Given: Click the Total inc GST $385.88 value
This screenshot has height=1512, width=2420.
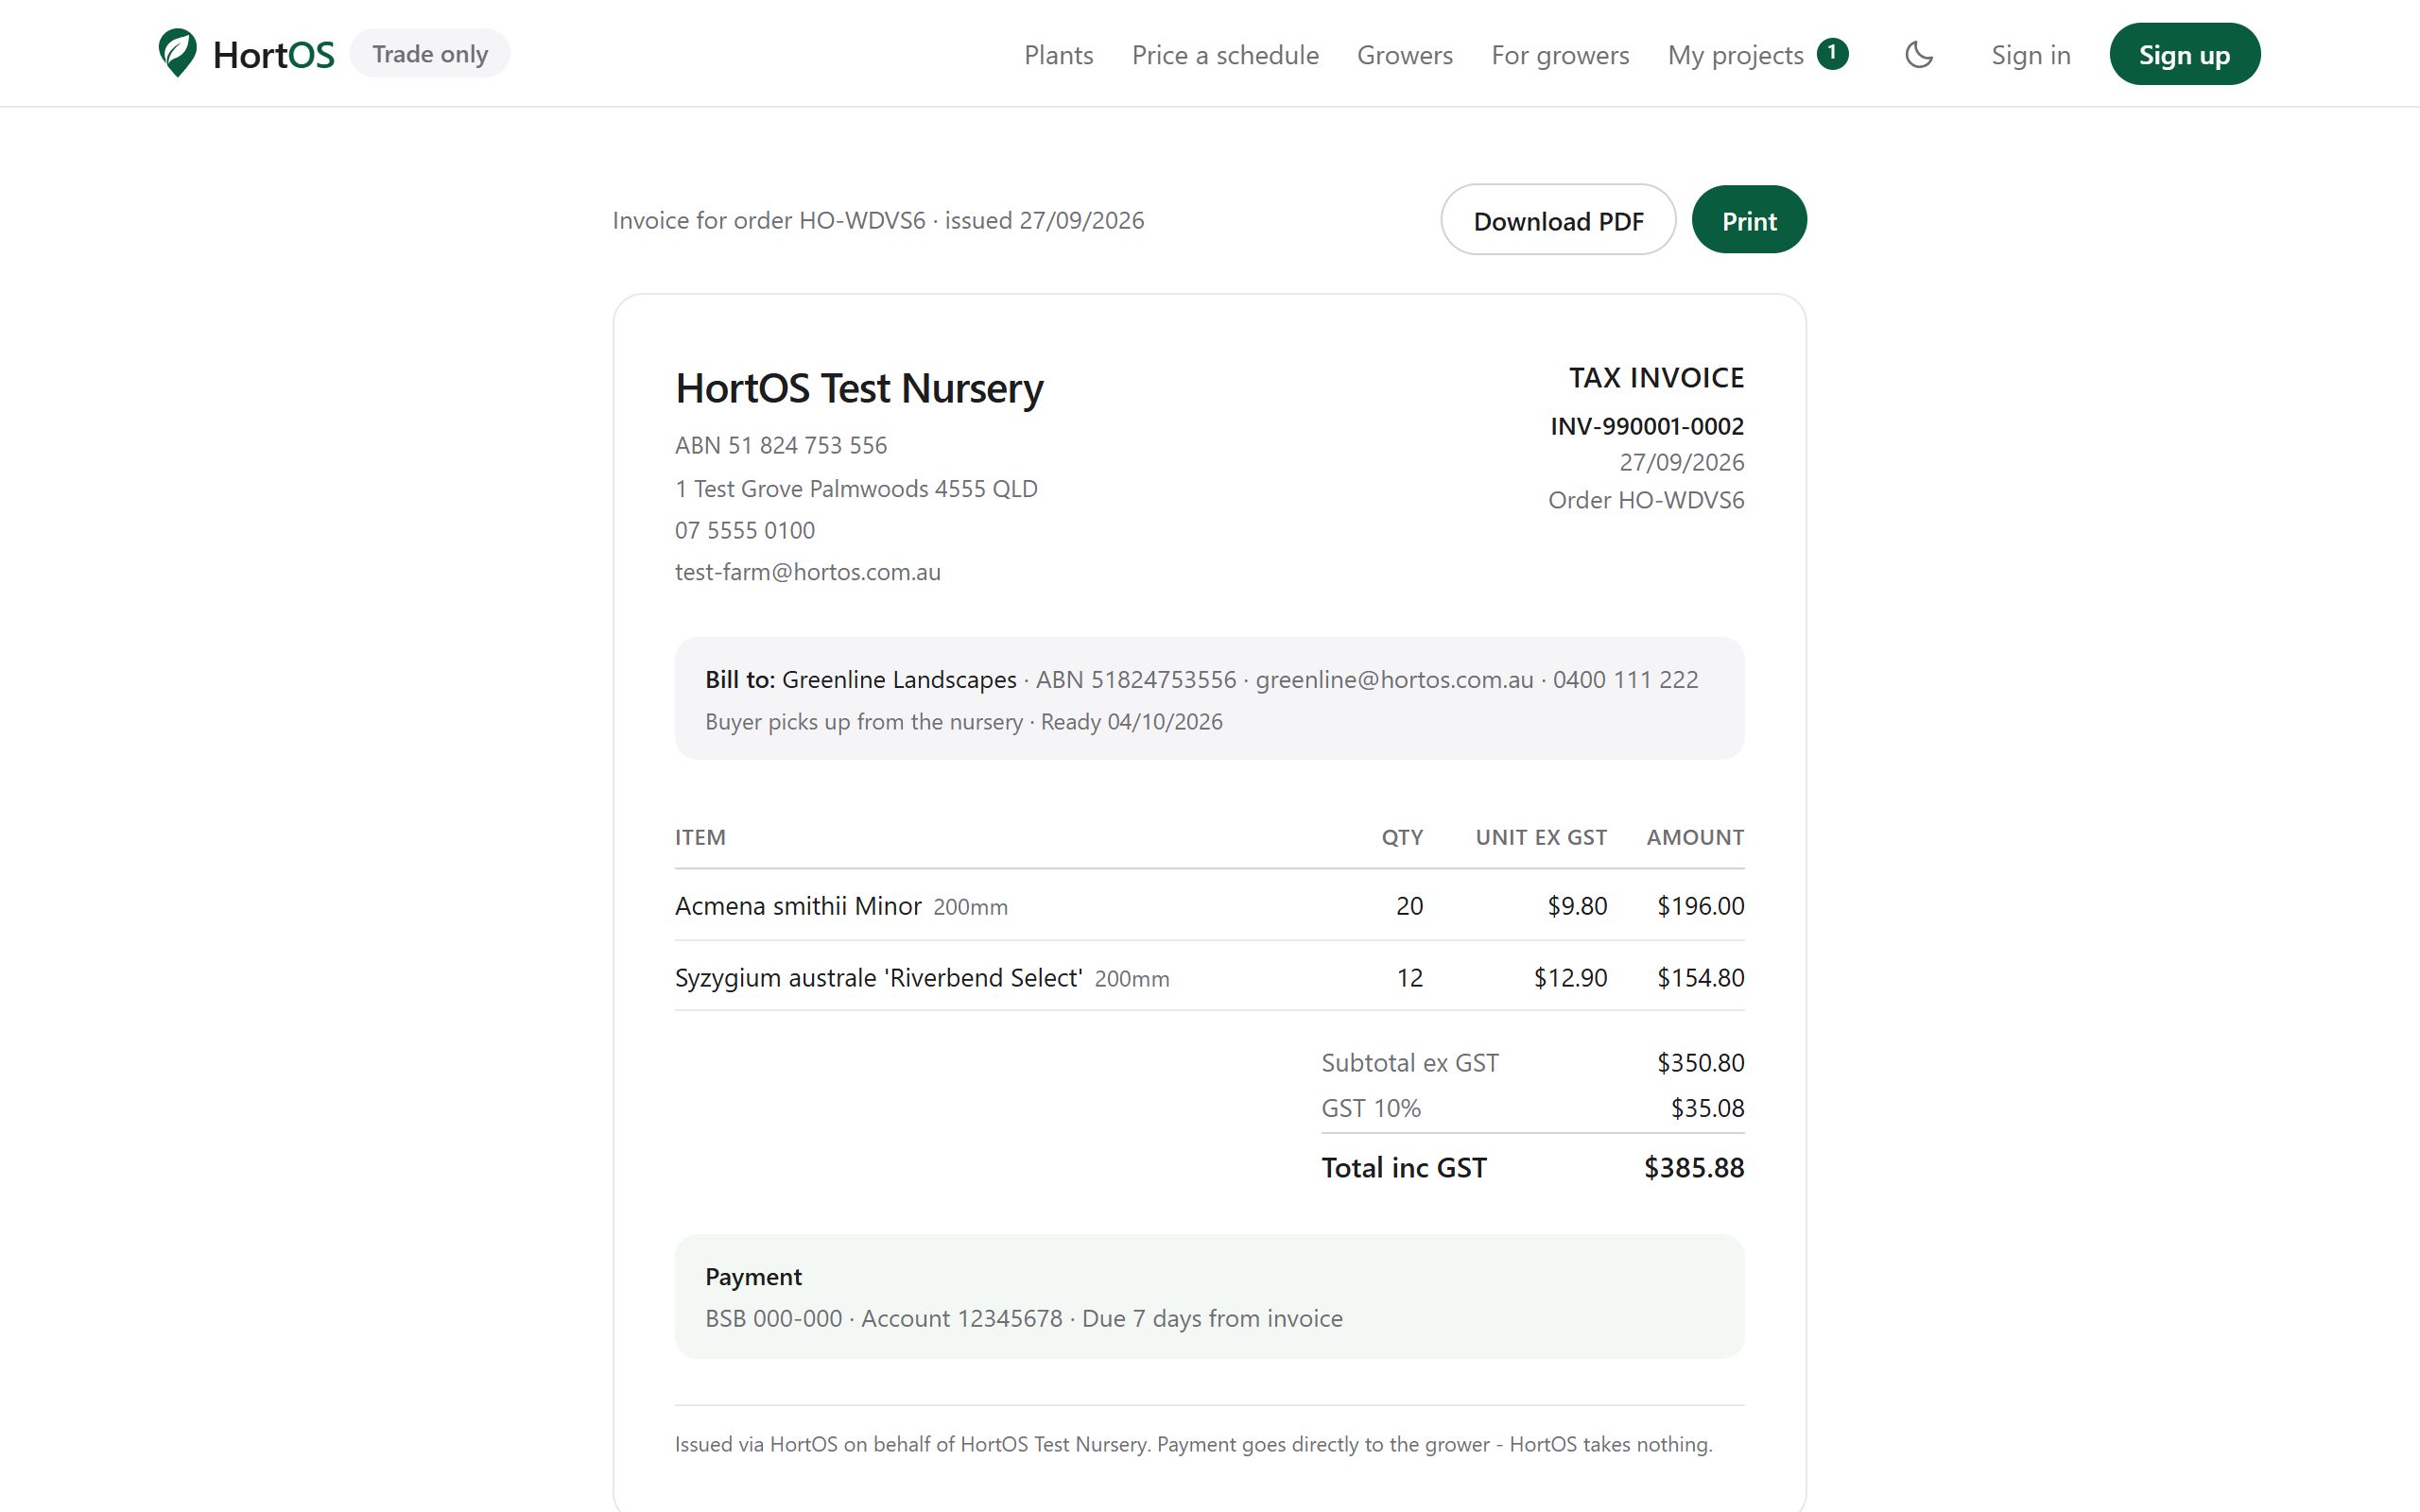Looking at the screenshot, I should point(1694,1167).
